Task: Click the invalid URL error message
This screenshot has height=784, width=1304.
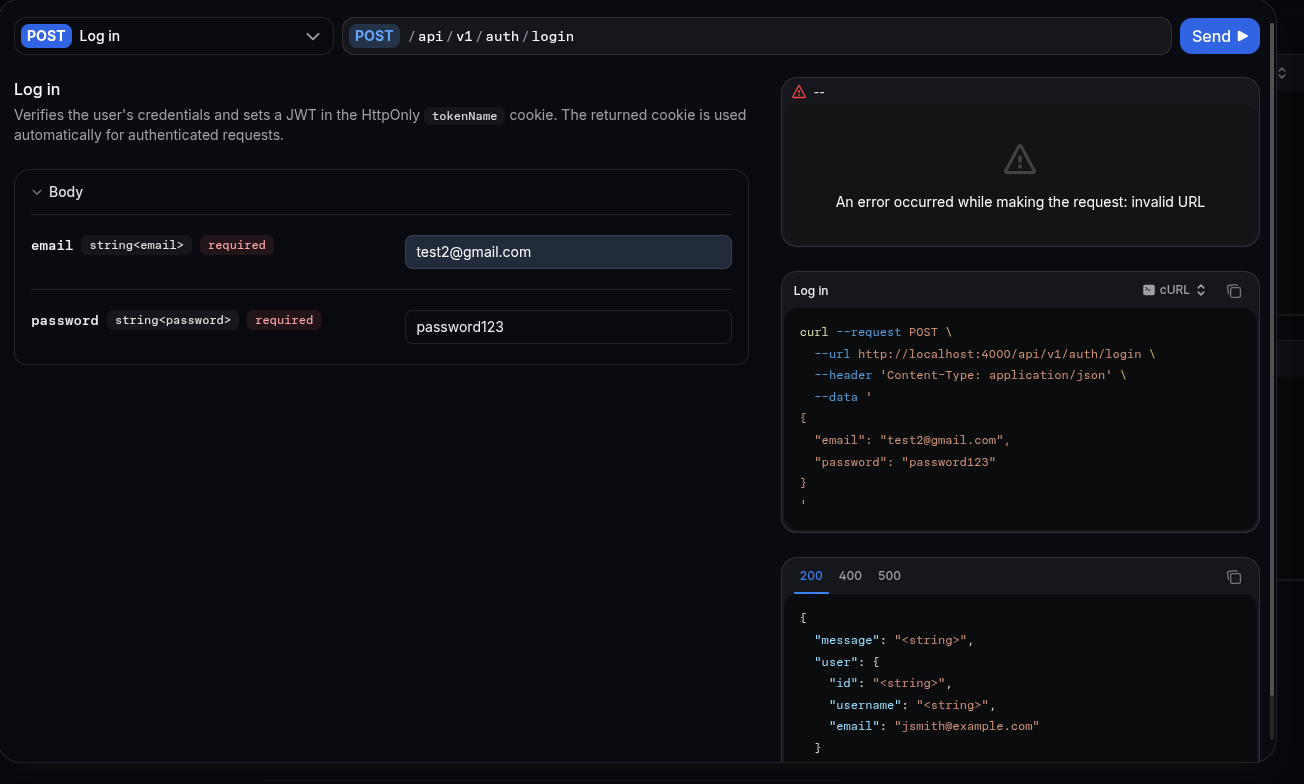Action: 1020,202
